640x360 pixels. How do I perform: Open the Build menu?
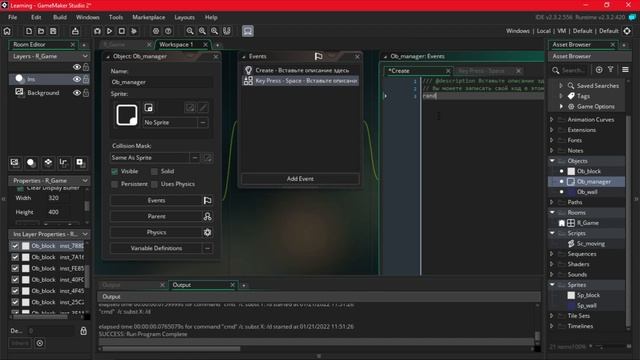tap(60, 17)
